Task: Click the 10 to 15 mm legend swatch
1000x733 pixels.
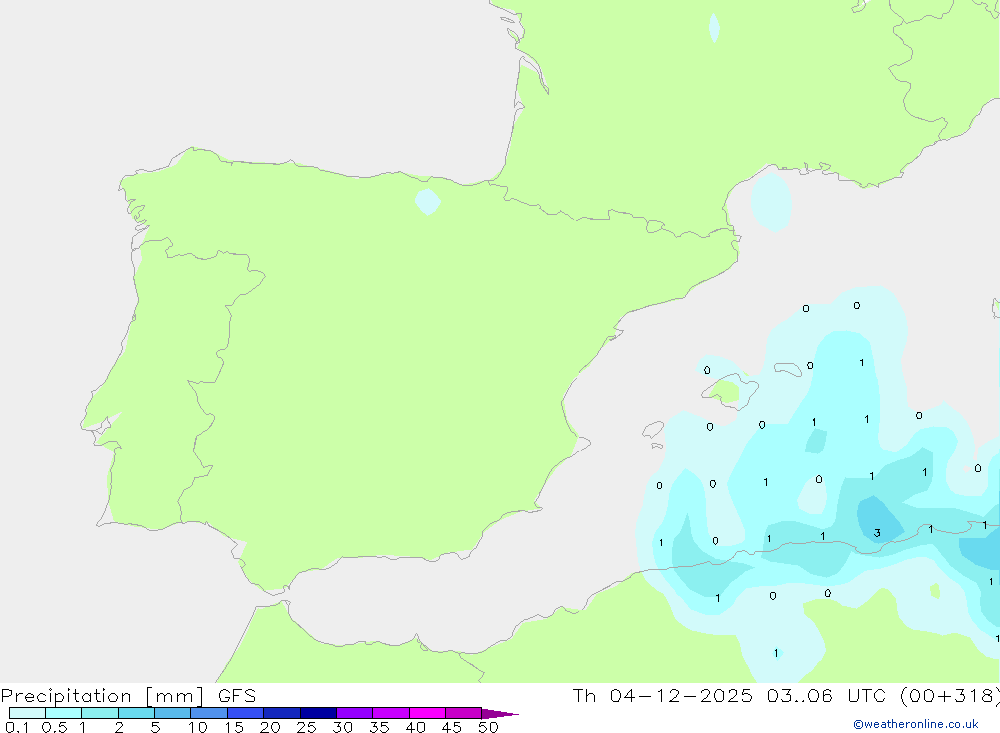Action: [209, 713]
